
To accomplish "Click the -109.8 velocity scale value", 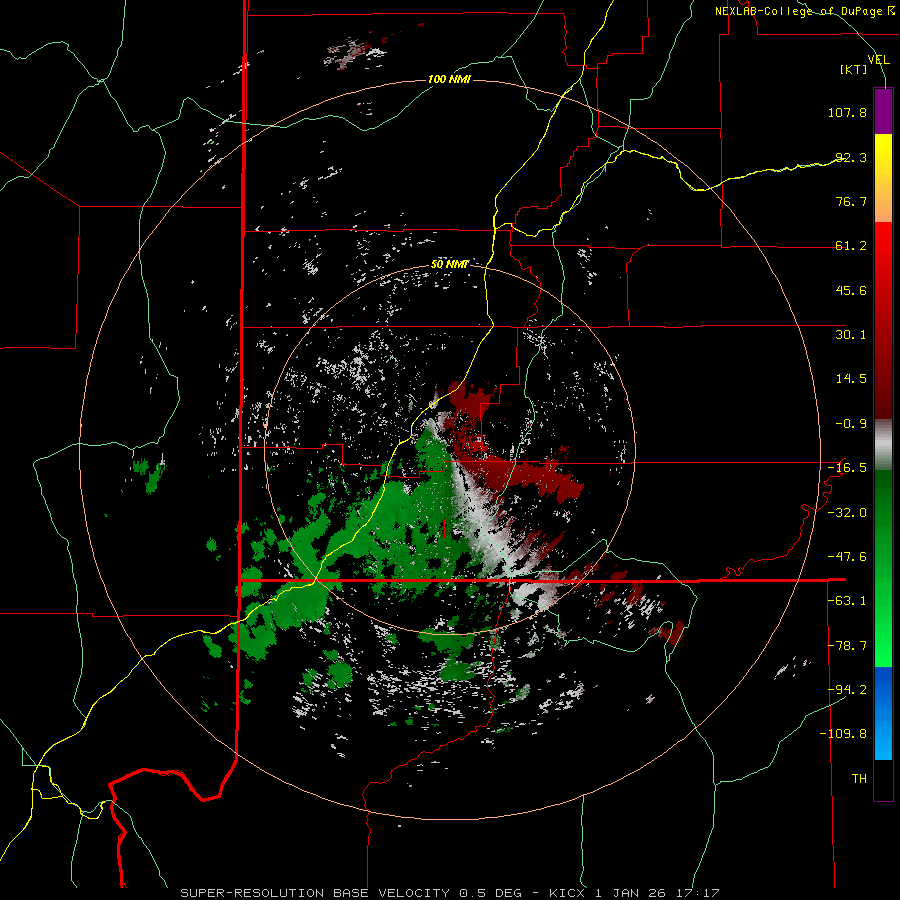I will pos(843,734).
